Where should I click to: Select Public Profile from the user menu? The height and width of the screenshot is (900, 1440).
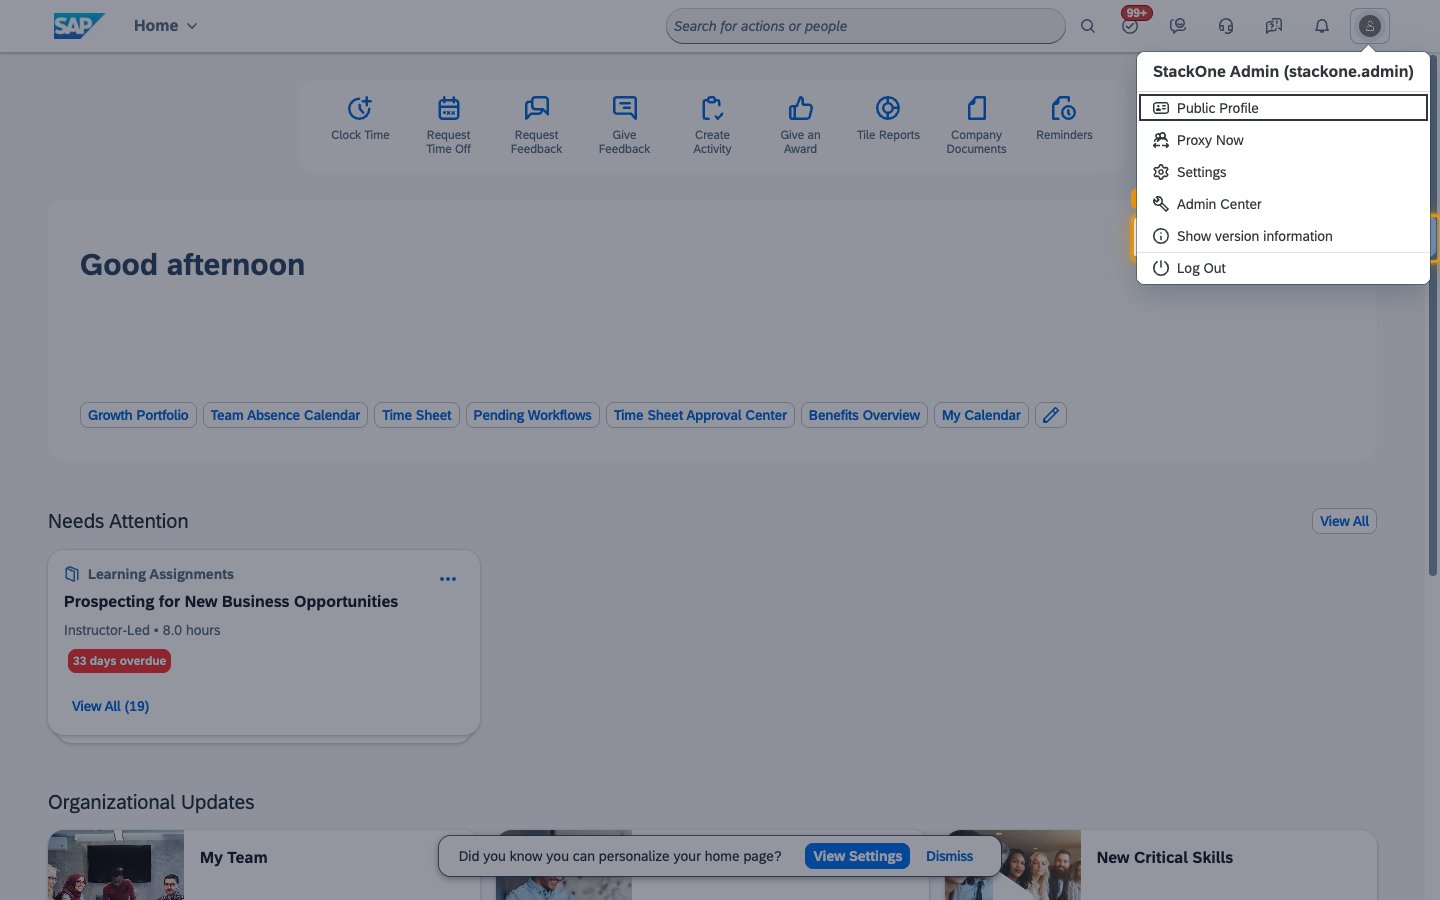tap(1283, 108)
